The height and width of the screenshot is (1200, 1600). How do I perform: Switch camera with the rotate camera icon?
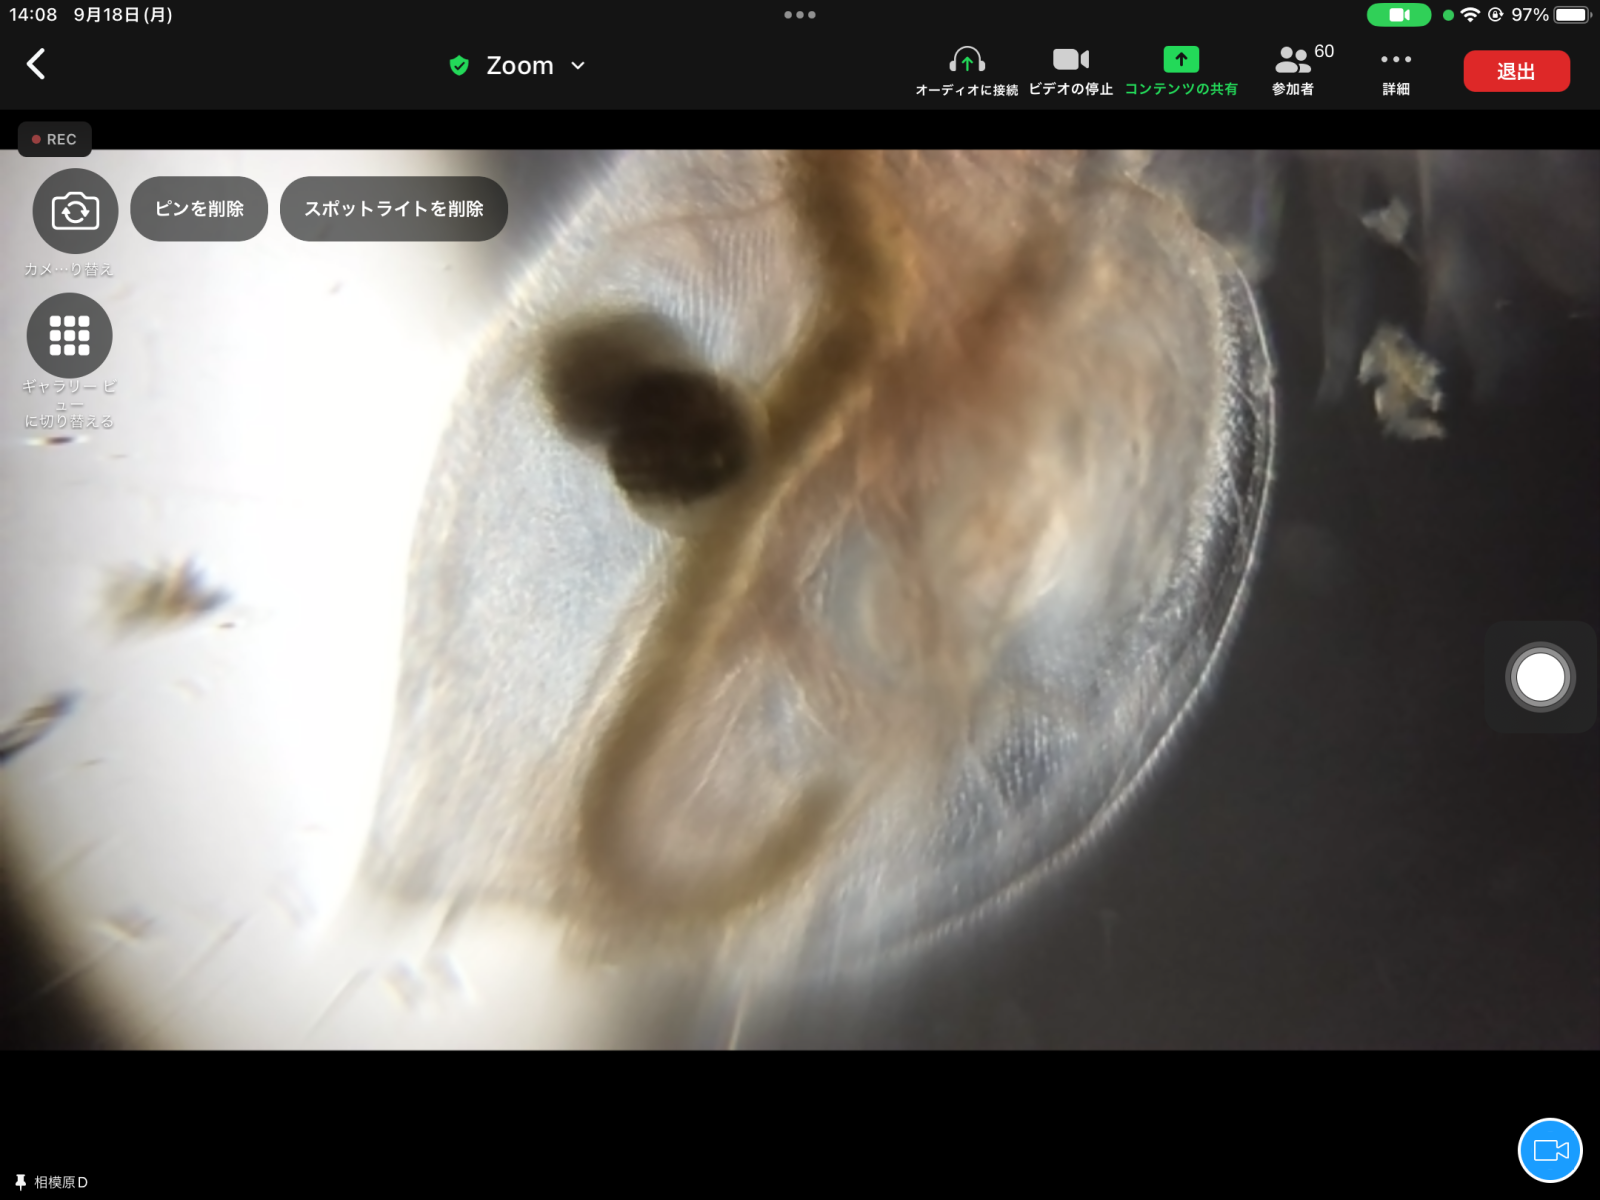(x=75, y=211)
